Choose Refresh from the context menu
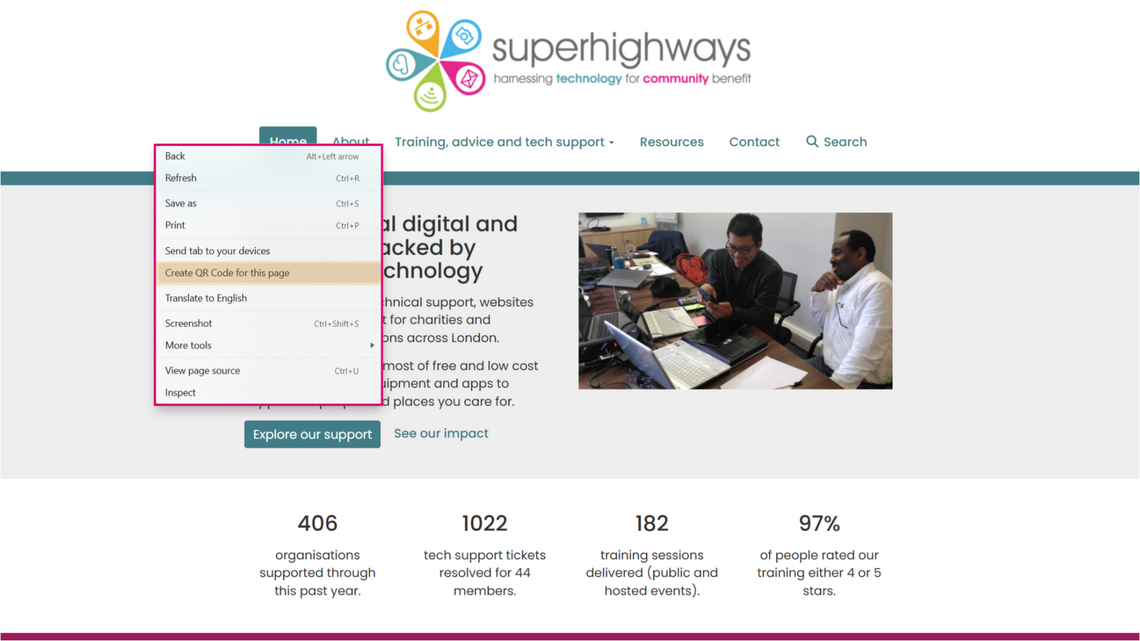The width and height of the screenshot is (1140, 641). [181, 178]
